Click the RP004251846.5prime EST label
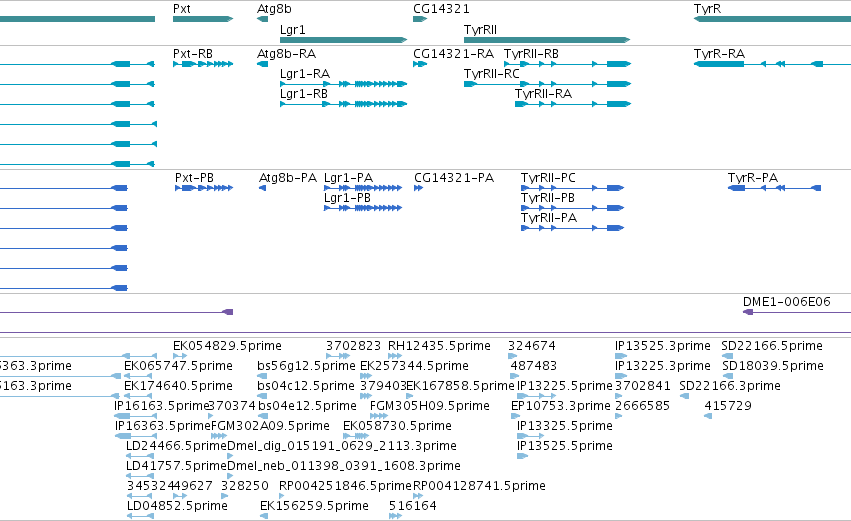 pos(346,486)
